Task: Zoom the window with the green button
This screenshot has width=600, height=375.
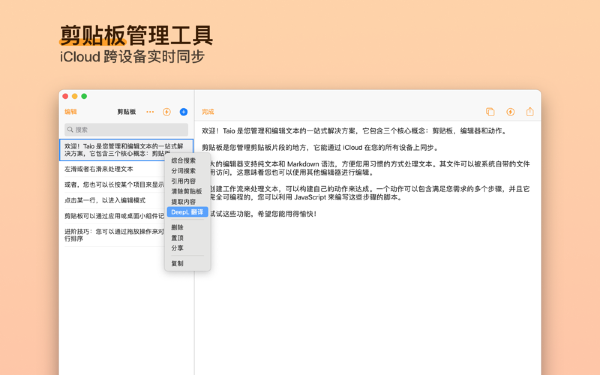Action: 84,96
